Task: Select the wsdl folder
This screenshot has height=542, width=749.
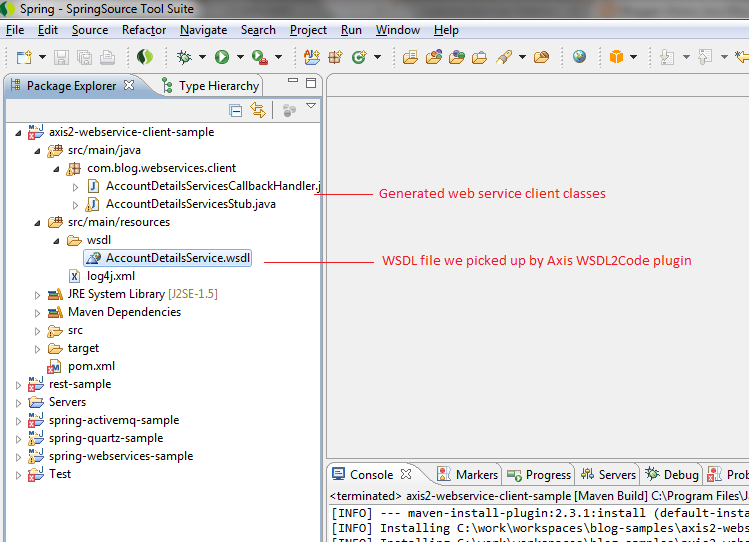Action: click(x=89, y=240)
